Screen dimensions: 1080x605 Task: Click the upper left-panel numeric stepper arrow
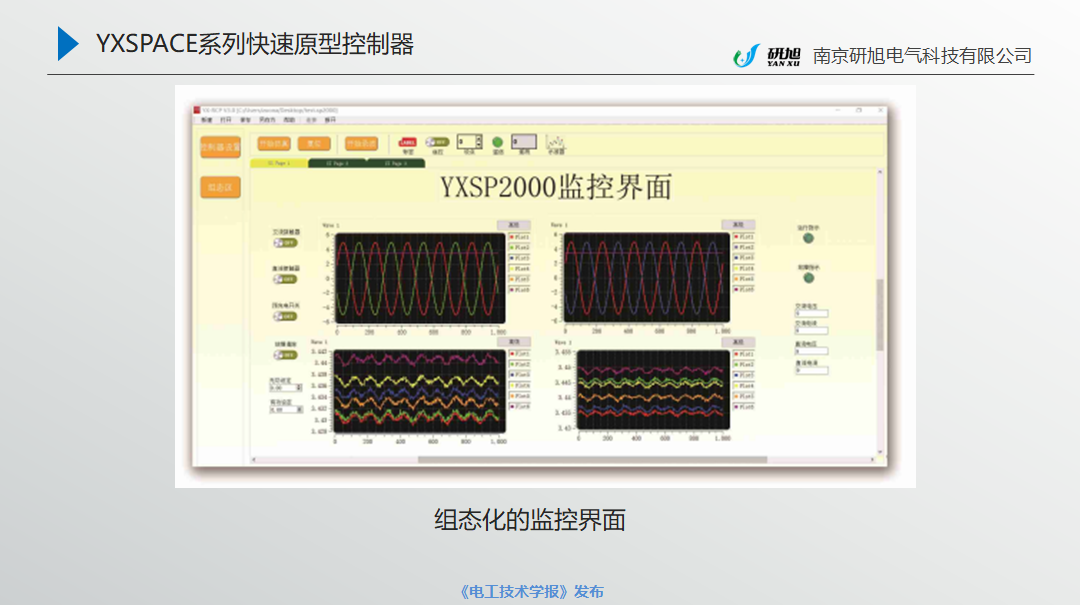299,388
